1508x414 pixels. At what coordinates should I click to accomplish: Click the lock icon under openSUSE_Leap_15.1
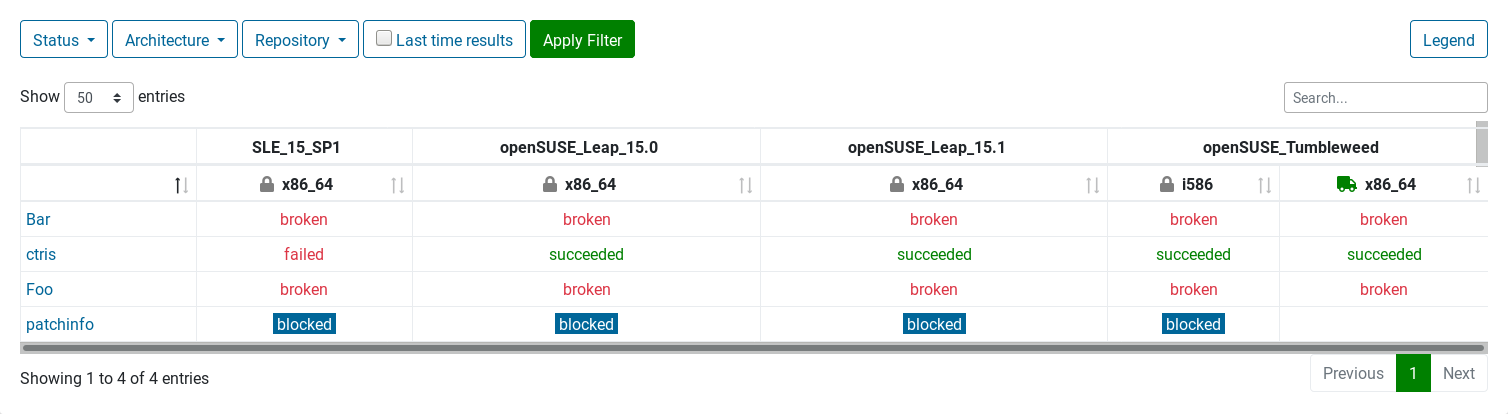point(896,184)
